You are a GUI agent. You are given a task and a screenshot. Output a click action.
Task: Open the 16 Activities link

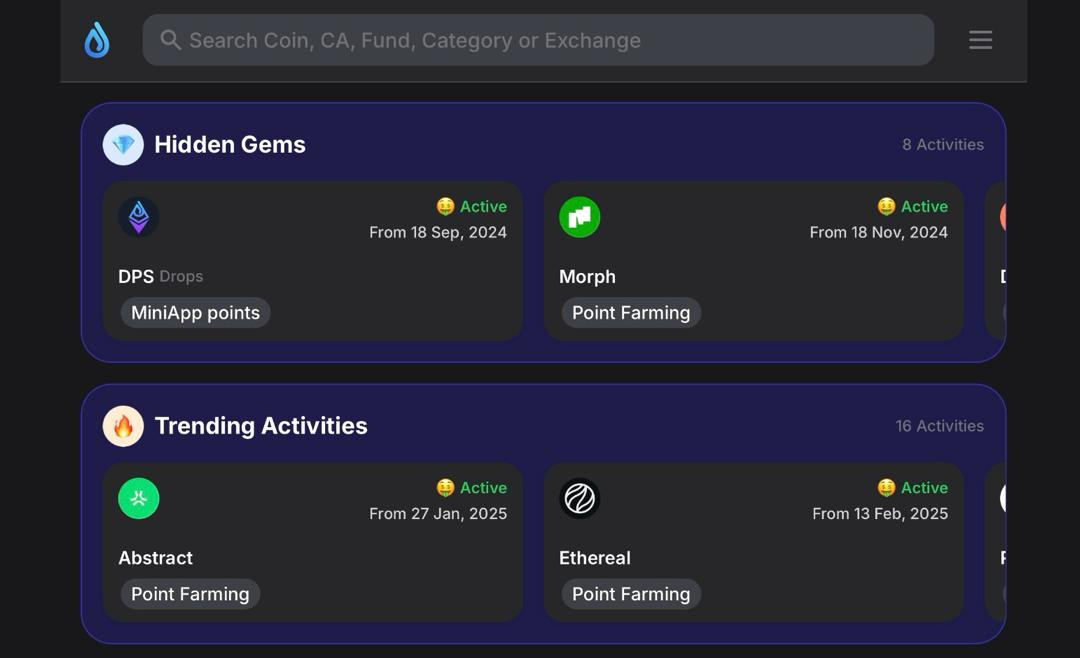pyautogui.click(x=939, y=426)
